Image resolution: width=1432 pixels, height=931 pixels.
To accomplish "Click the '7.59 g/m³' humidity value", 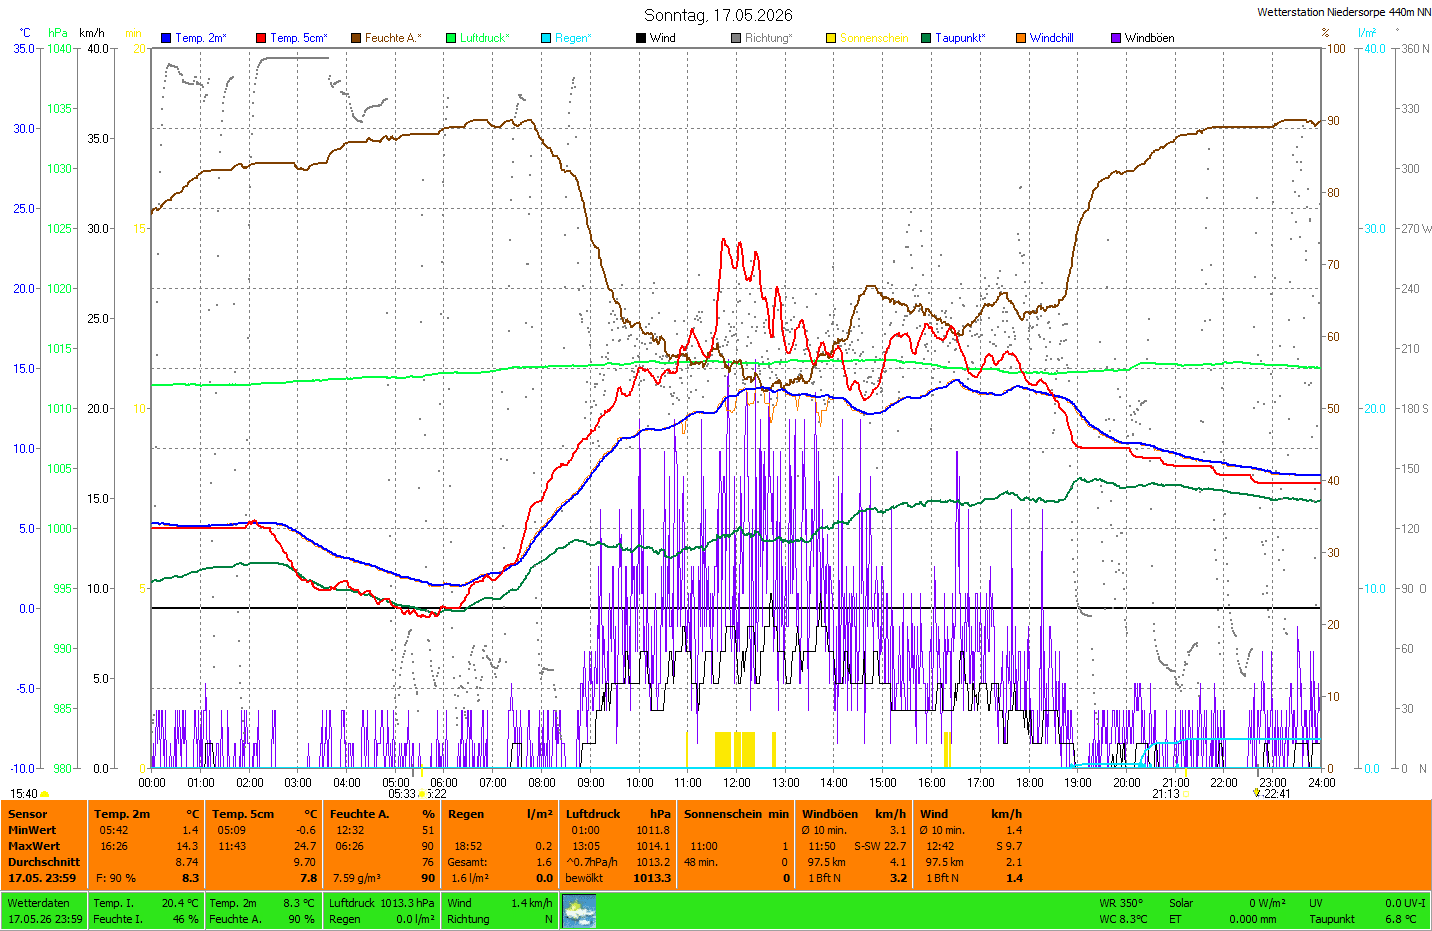I will 357,878.
